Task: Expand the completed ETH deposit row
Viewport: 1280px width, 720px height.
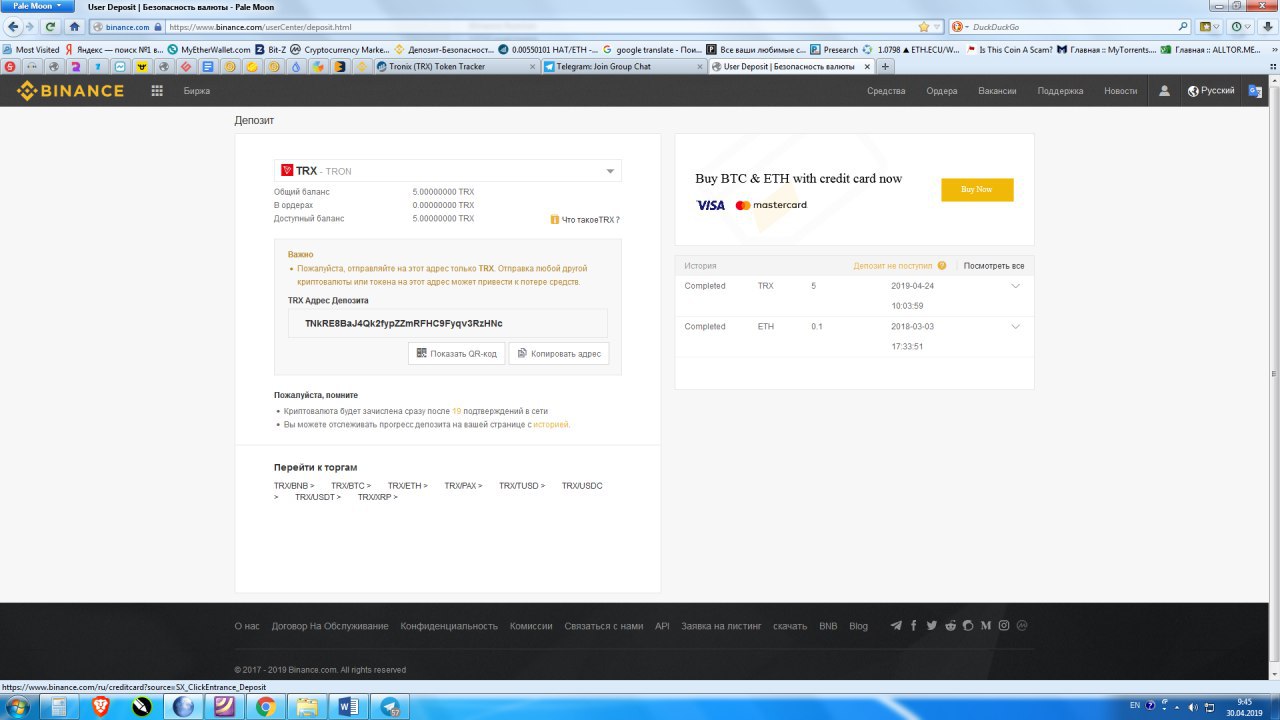Action: click(1016, 327)
